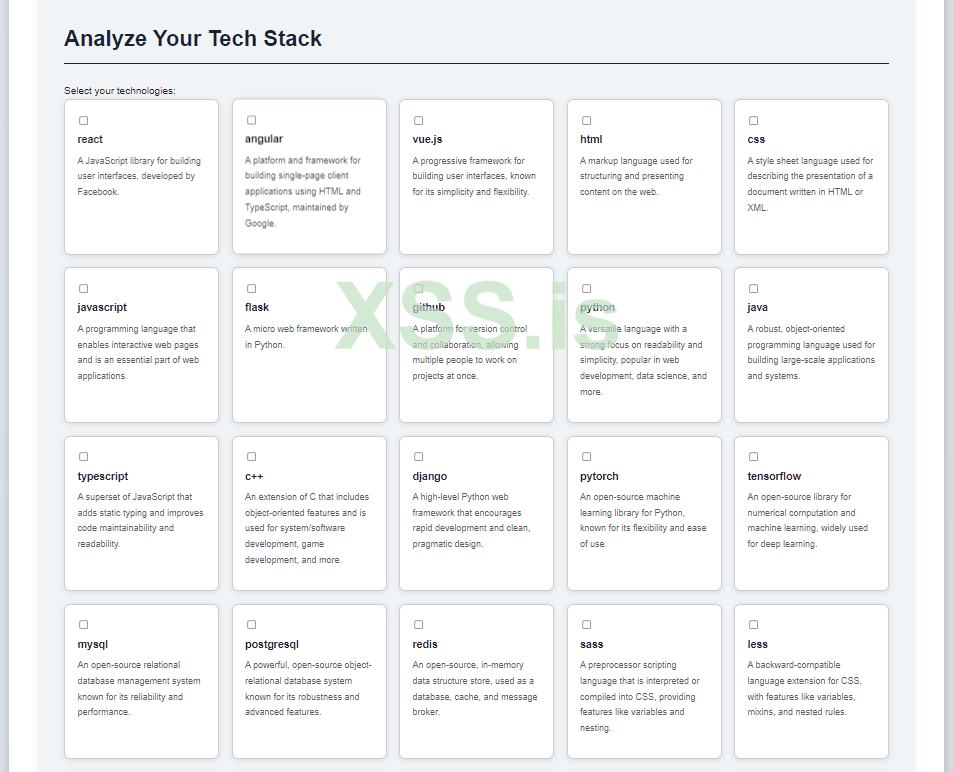Viewport: 953px width, 772px height.
Task: Tick the typescript checkbox
Action: point(84,457)
